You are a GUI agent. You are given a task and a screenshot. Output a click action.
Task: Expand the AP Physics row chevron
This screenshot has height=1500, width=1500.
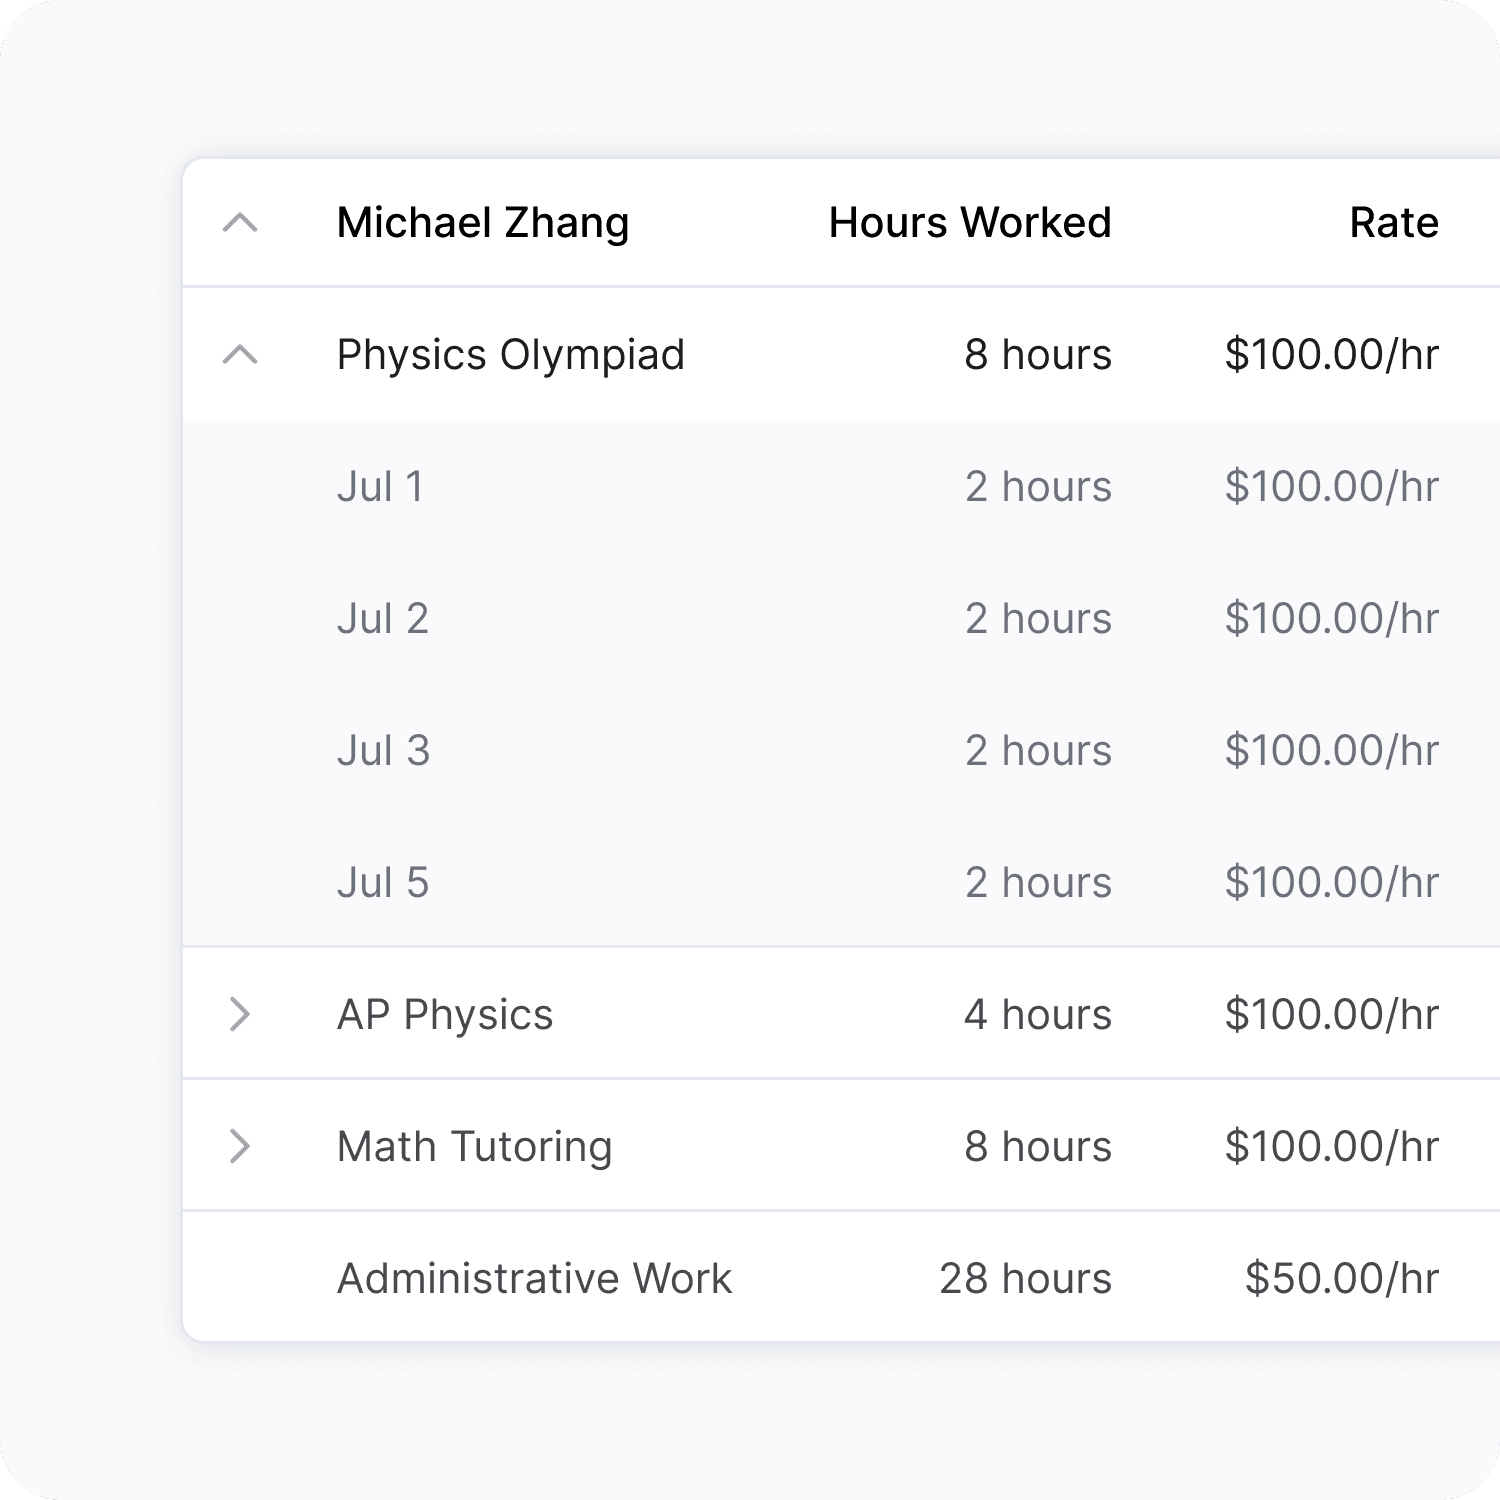click(240, 1014)
